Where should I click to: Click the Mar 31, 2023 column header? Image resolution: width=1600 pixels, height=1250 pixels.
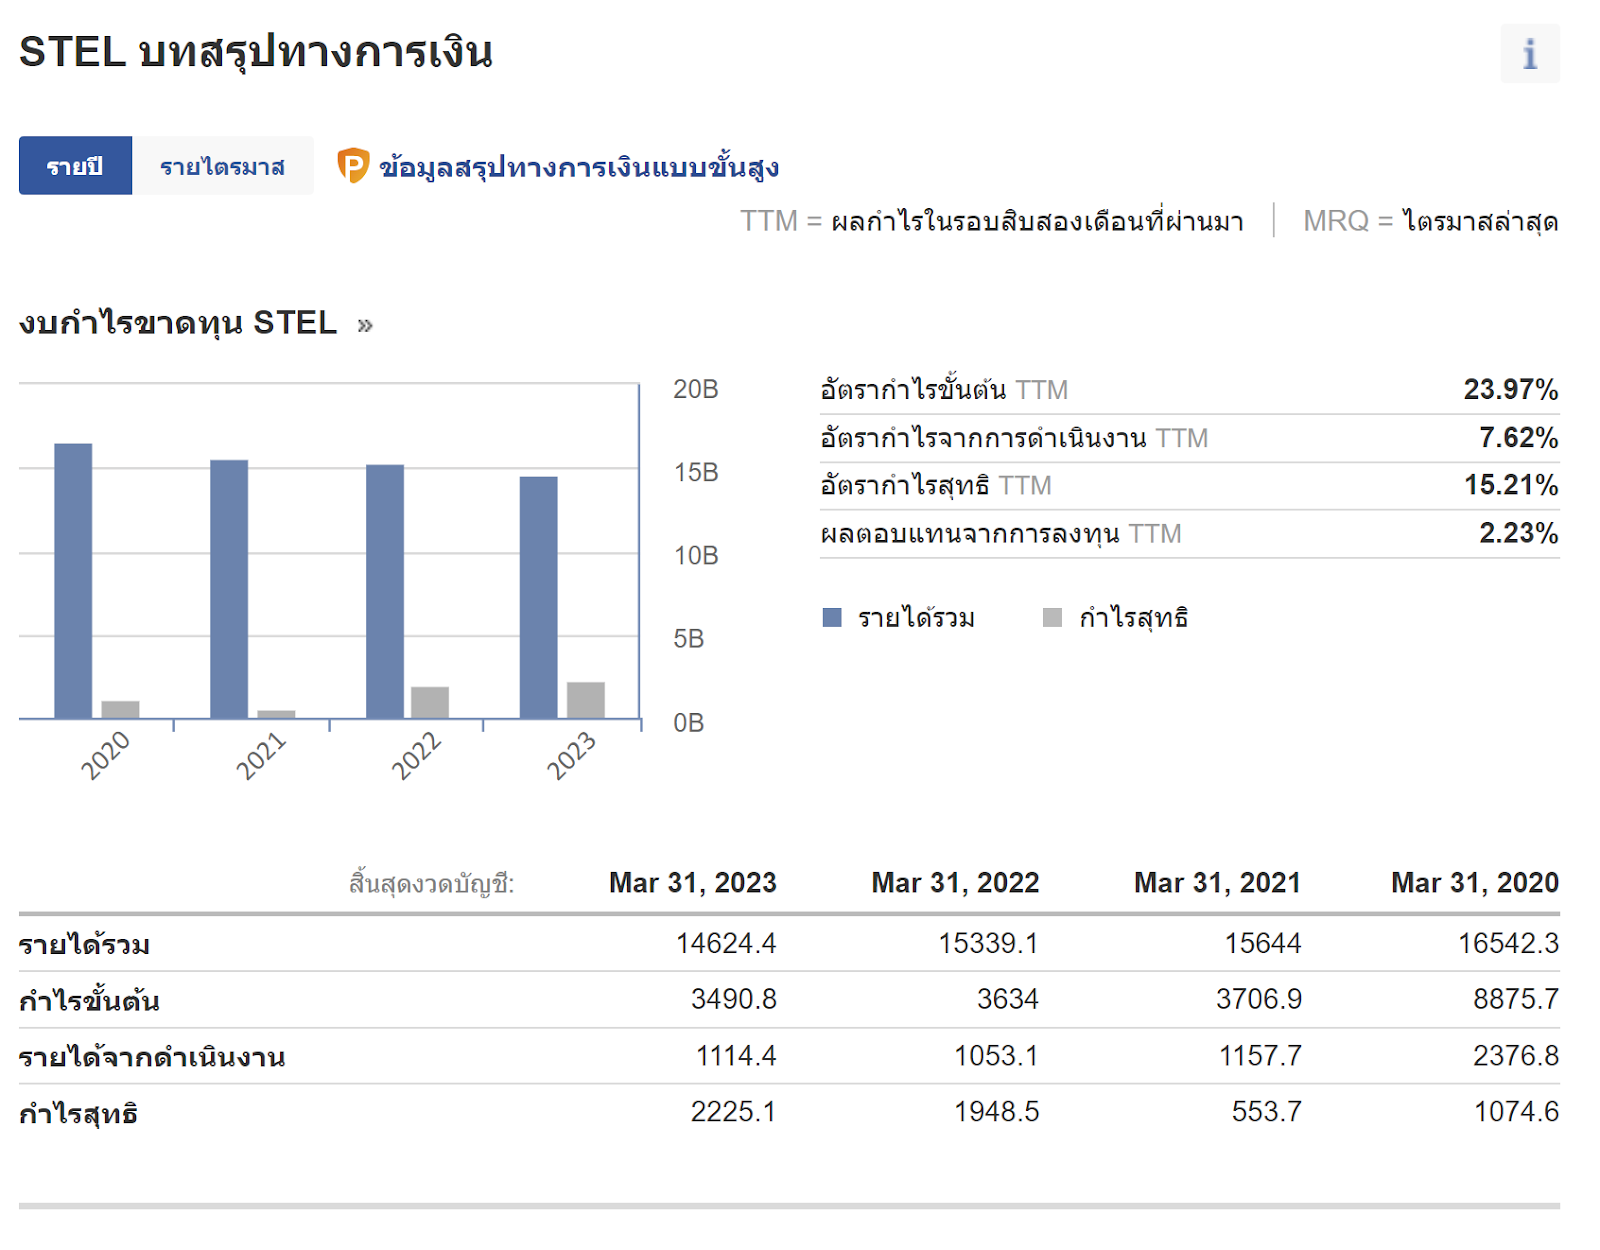point(692,882)
